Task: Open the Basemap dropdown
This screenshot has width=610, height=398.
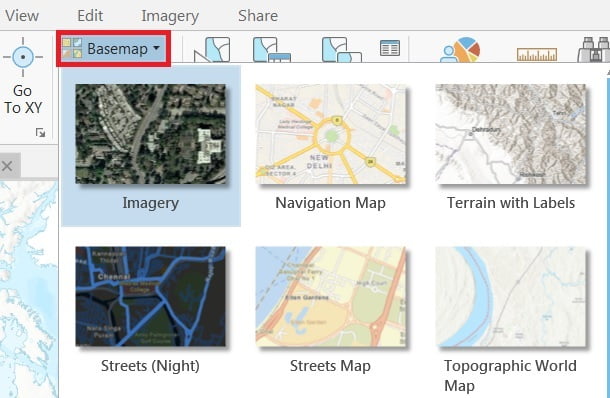Action: tap(113, 49)
